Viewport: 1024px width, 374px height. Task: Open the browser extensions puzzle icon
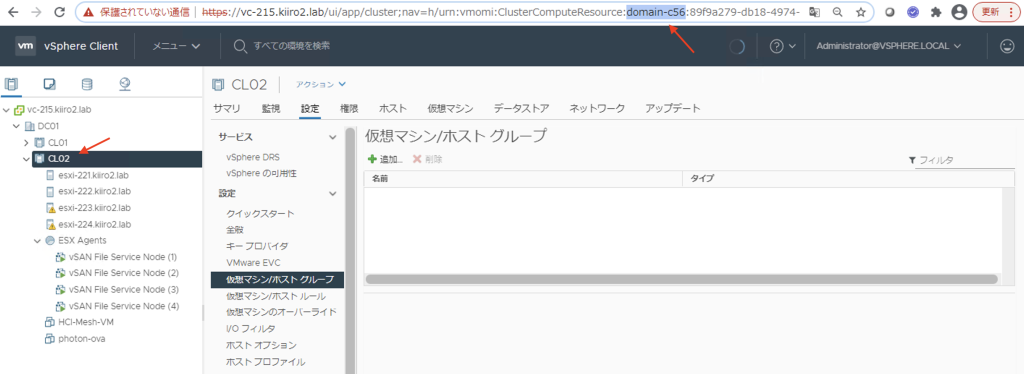tap(935, 12)
